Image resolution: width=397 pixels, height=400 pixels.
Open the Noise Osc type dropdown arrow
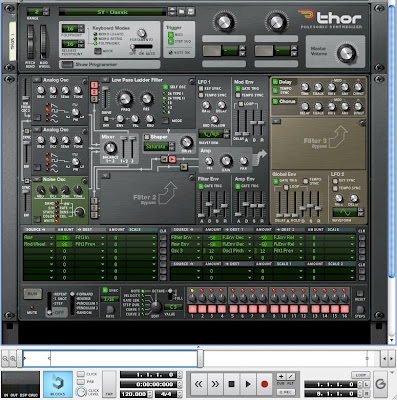coord(37,179)
